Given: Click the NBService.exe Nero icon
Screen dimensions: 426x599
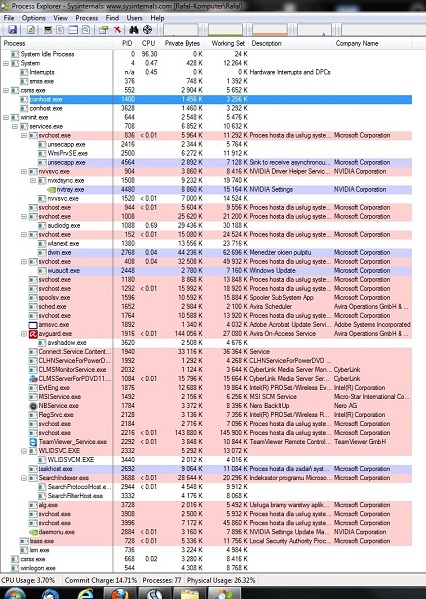Looking at the screenshot, I should (x=33, y=406).
